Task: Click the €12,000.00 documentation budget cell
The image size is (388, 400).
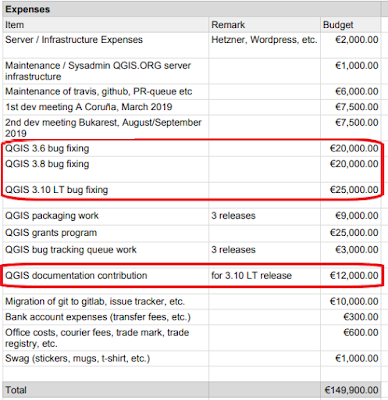Action: click(x=351, y=276)
